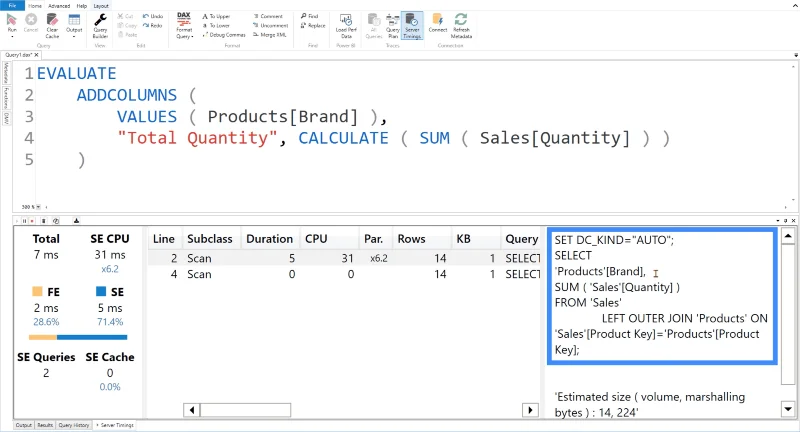Screen dimensions: 800x432
Task: Clear the cache
Action: click(52, 26)
